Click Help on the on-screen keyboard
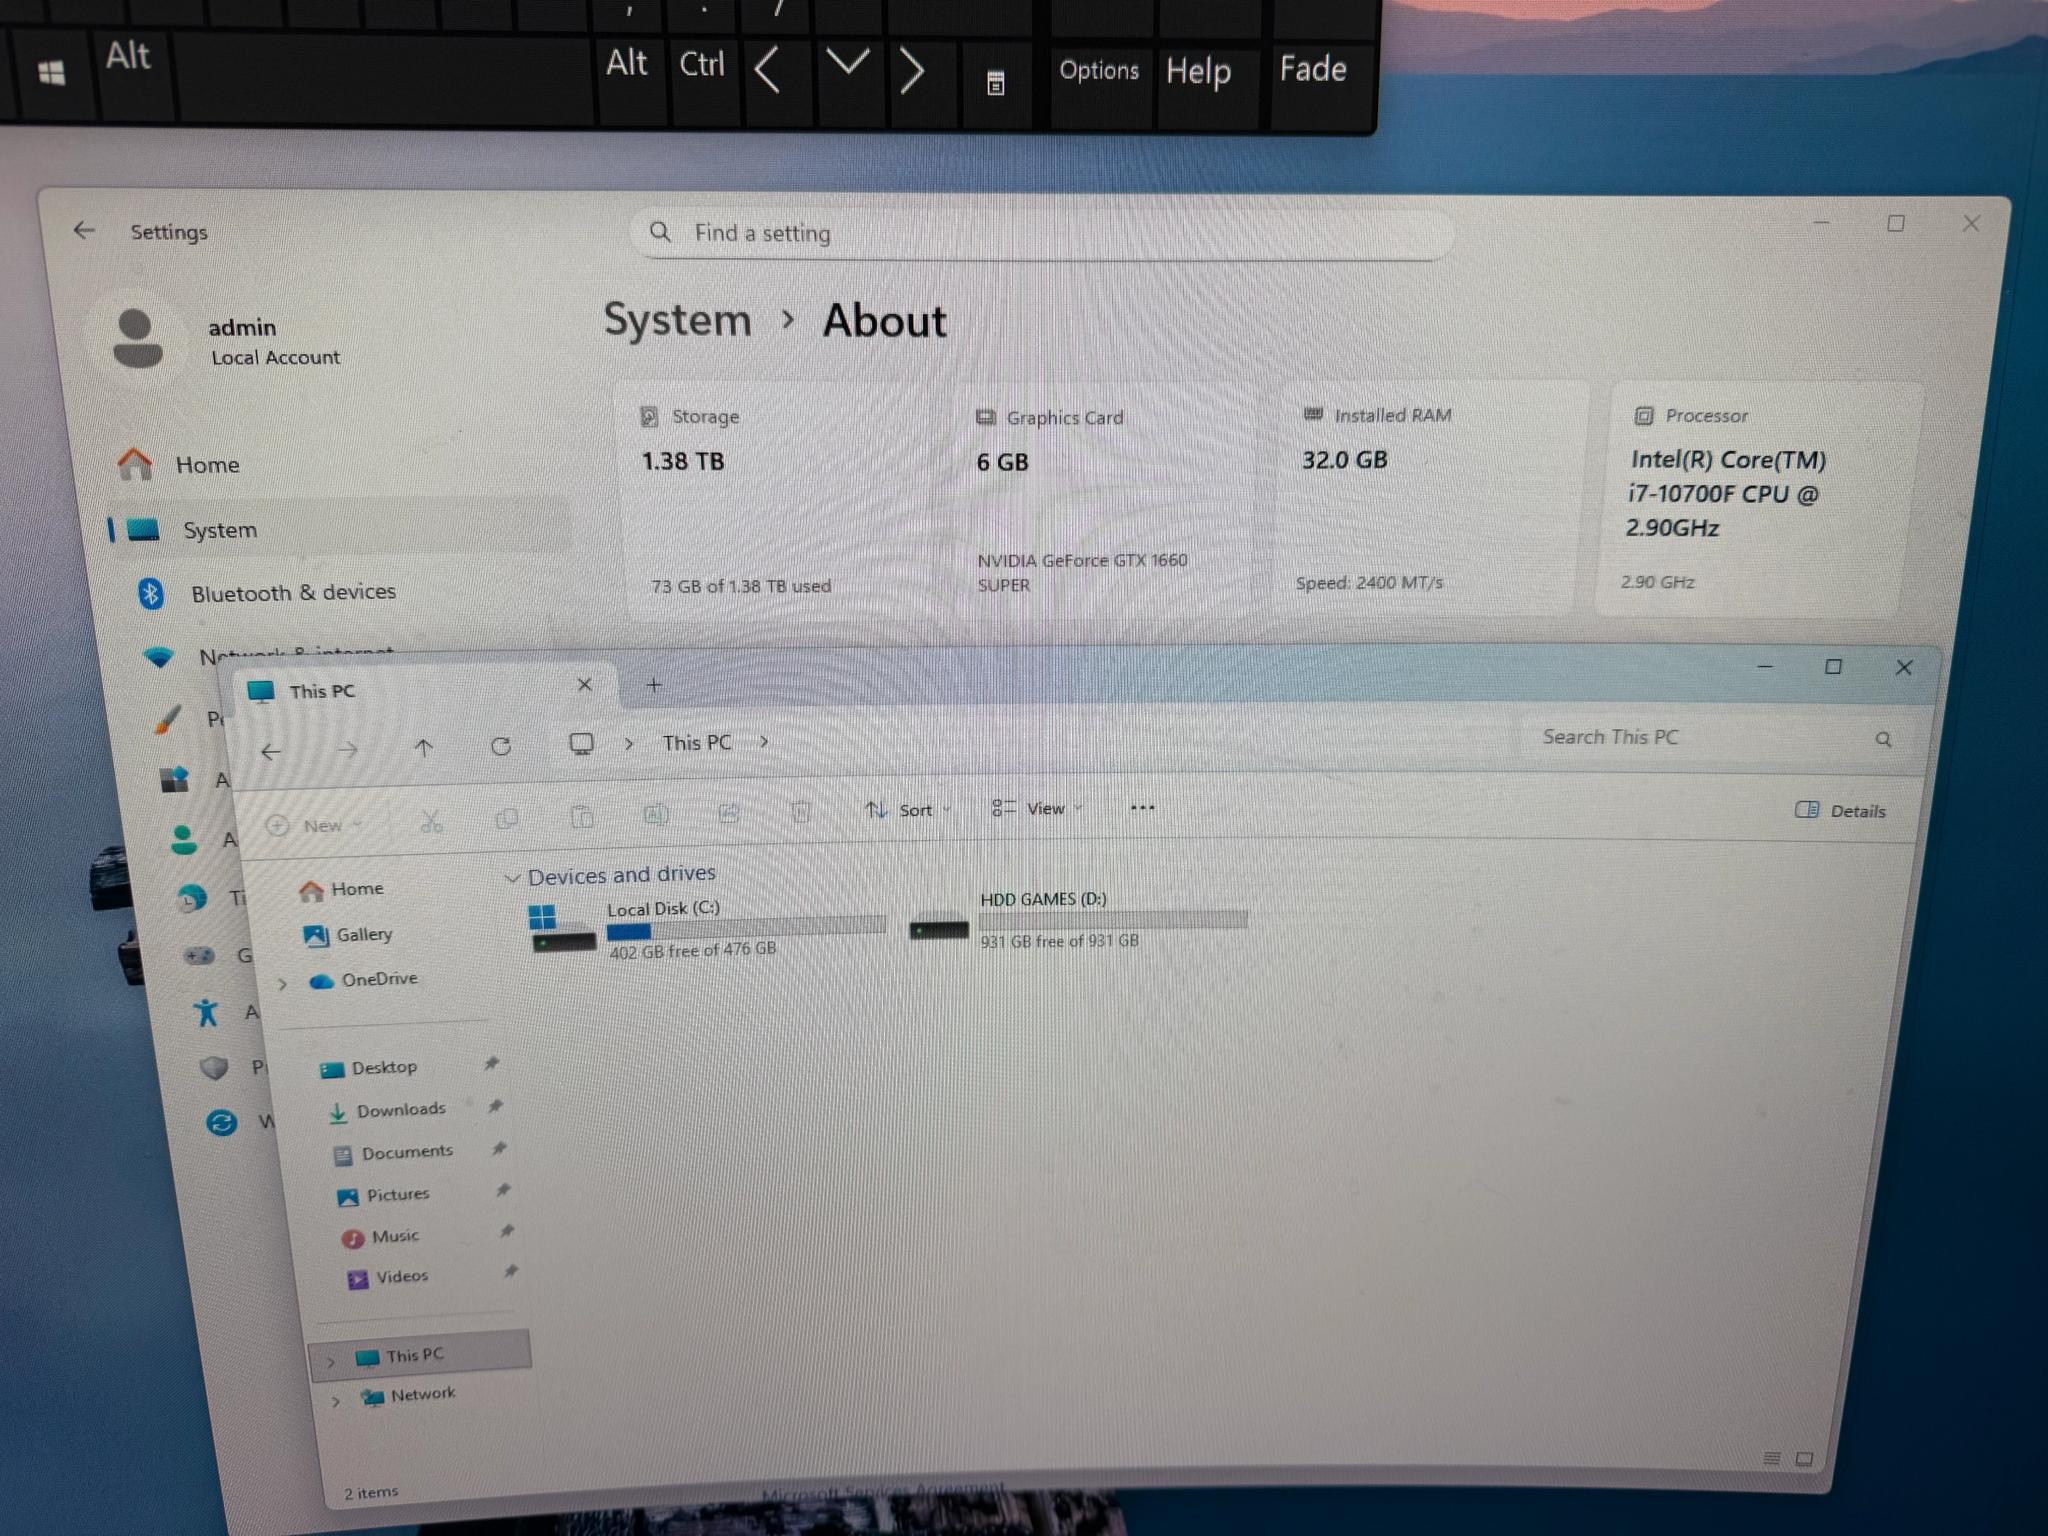This screenshot has width=2048, height=1536. [x=1198, y=72]
